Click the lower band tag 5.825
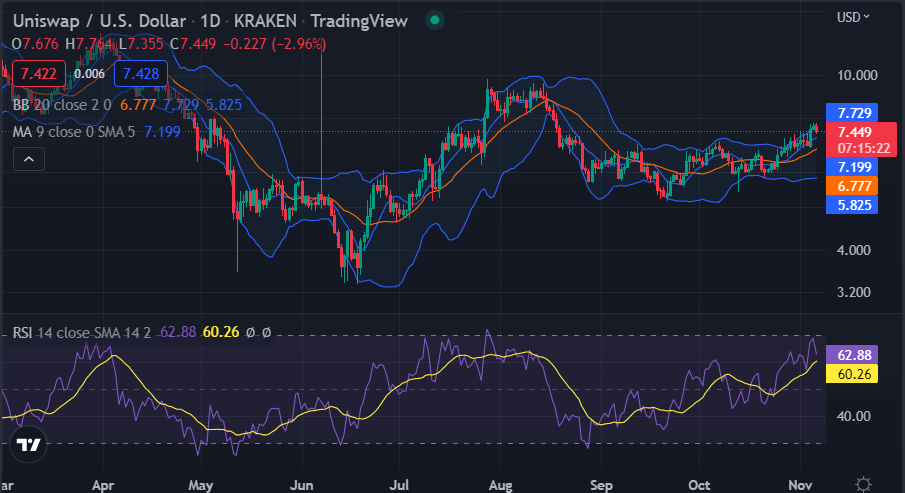Screen dimensions: 905x493 (x=852, y=205)
